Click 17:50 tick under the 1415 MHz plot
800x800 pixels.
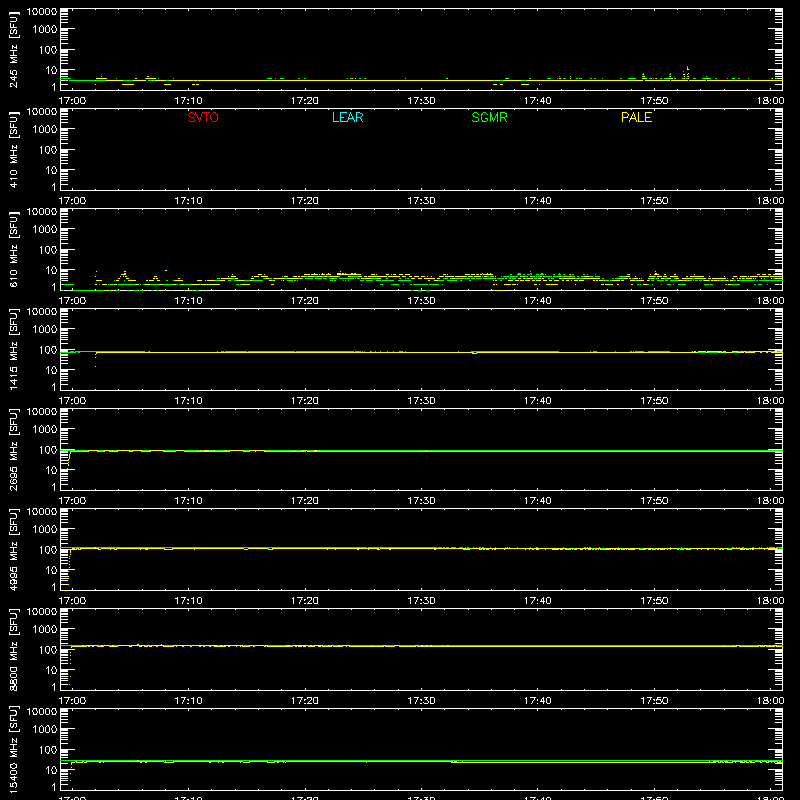point(654,401)
